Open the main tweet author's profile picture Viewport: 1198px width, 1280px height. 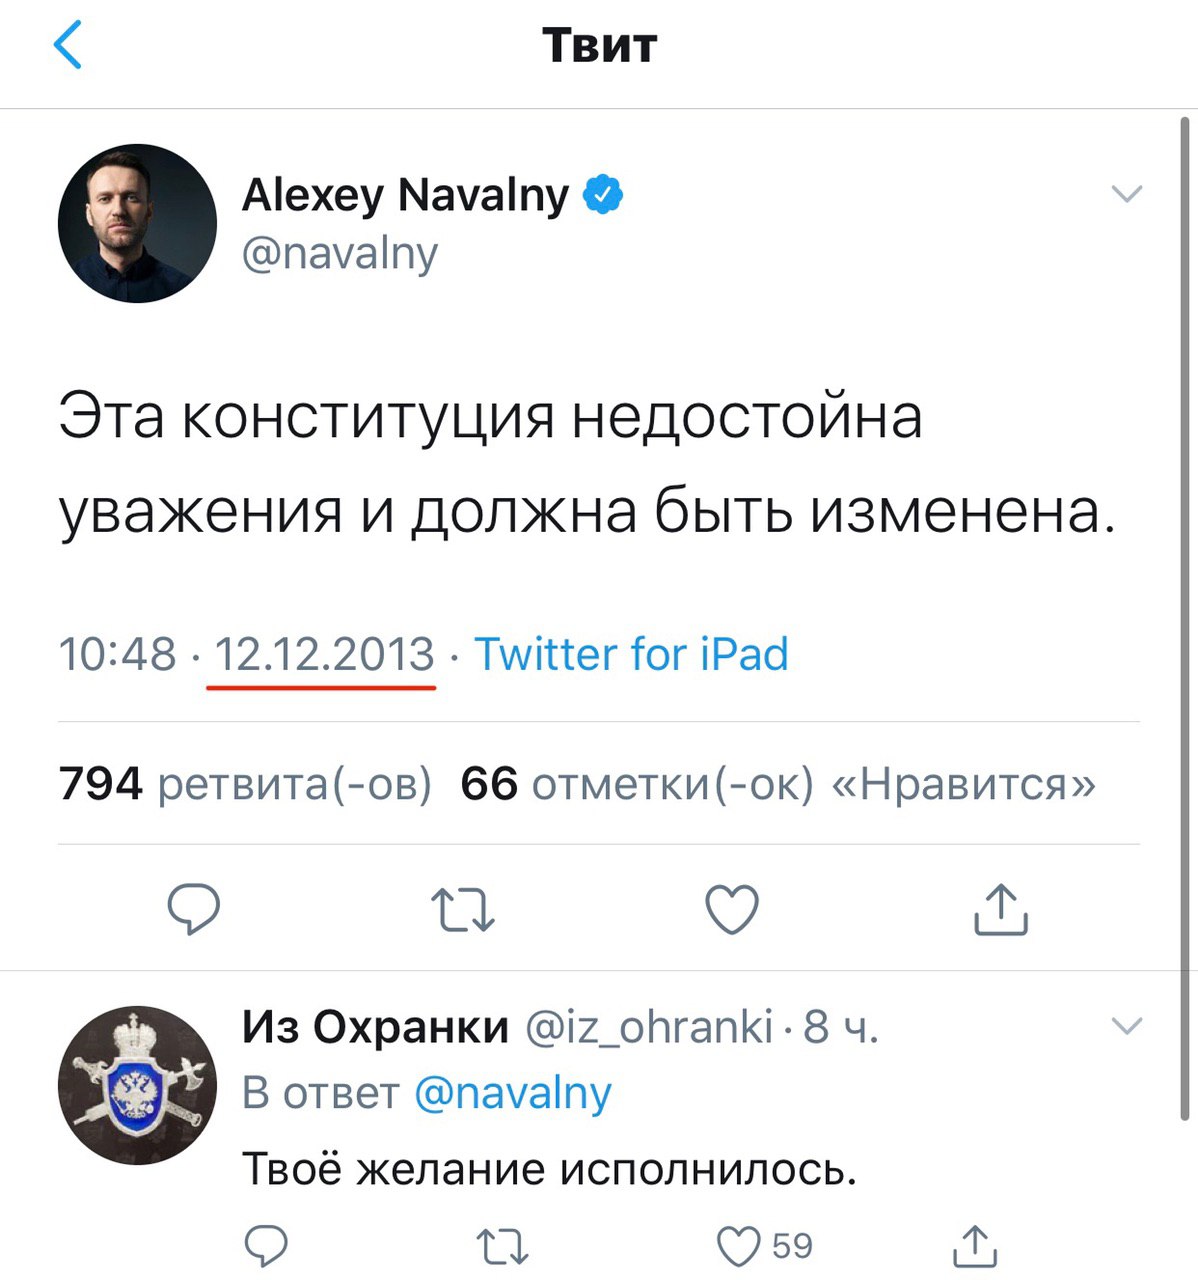[x=137, y=223]
